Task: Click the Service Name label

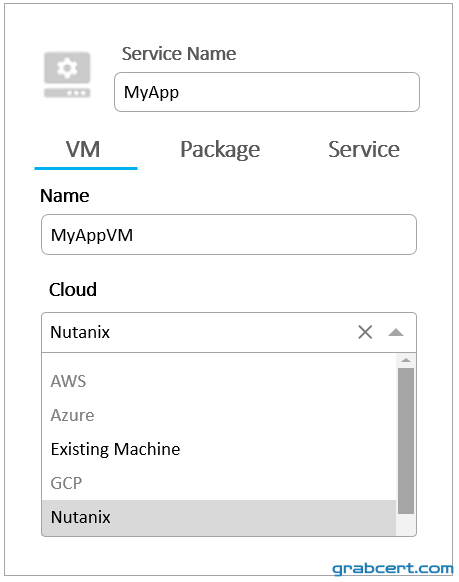Action: coord(179,53)
